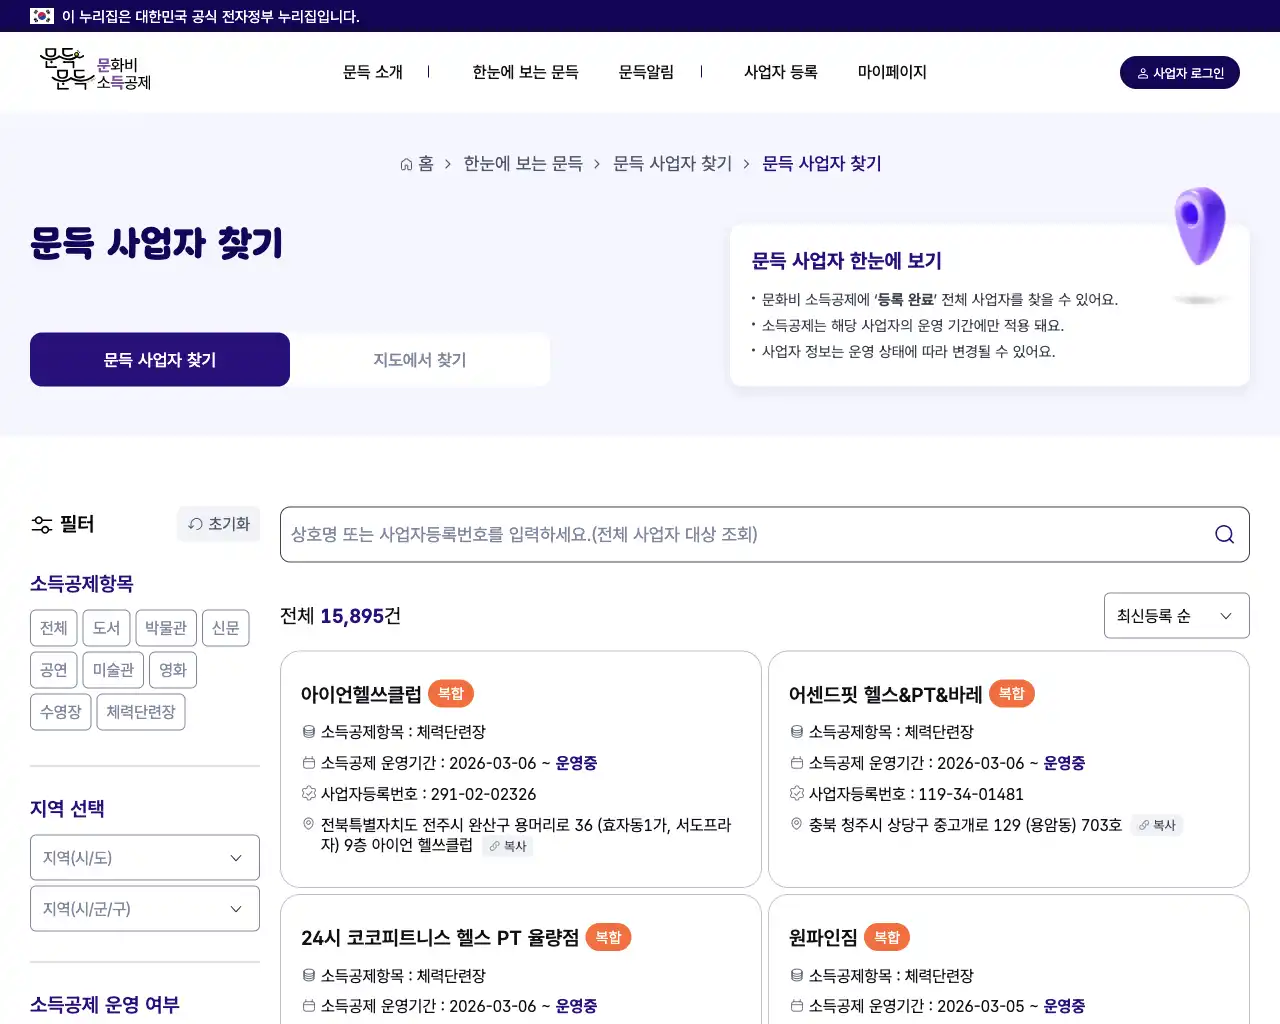This screenshot has height=1024, width=1280.
Task: Open the 최신등록 순 sort dropdown
Action: [x=1176, y=615]
